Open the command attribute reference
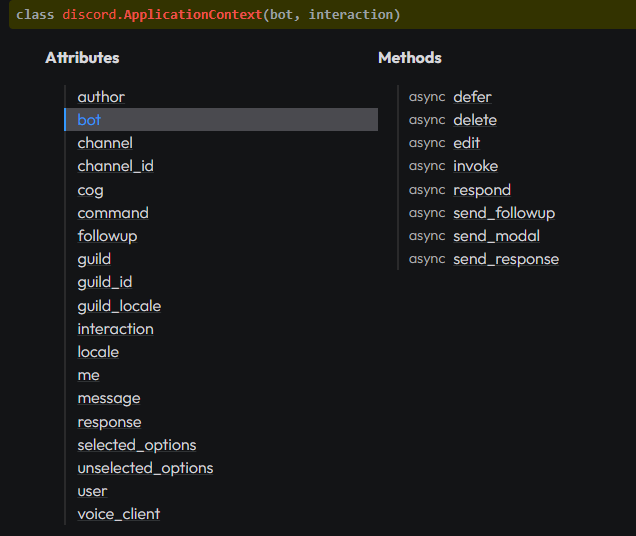Viewport: 636px width, 536px height. click(113, 213)
